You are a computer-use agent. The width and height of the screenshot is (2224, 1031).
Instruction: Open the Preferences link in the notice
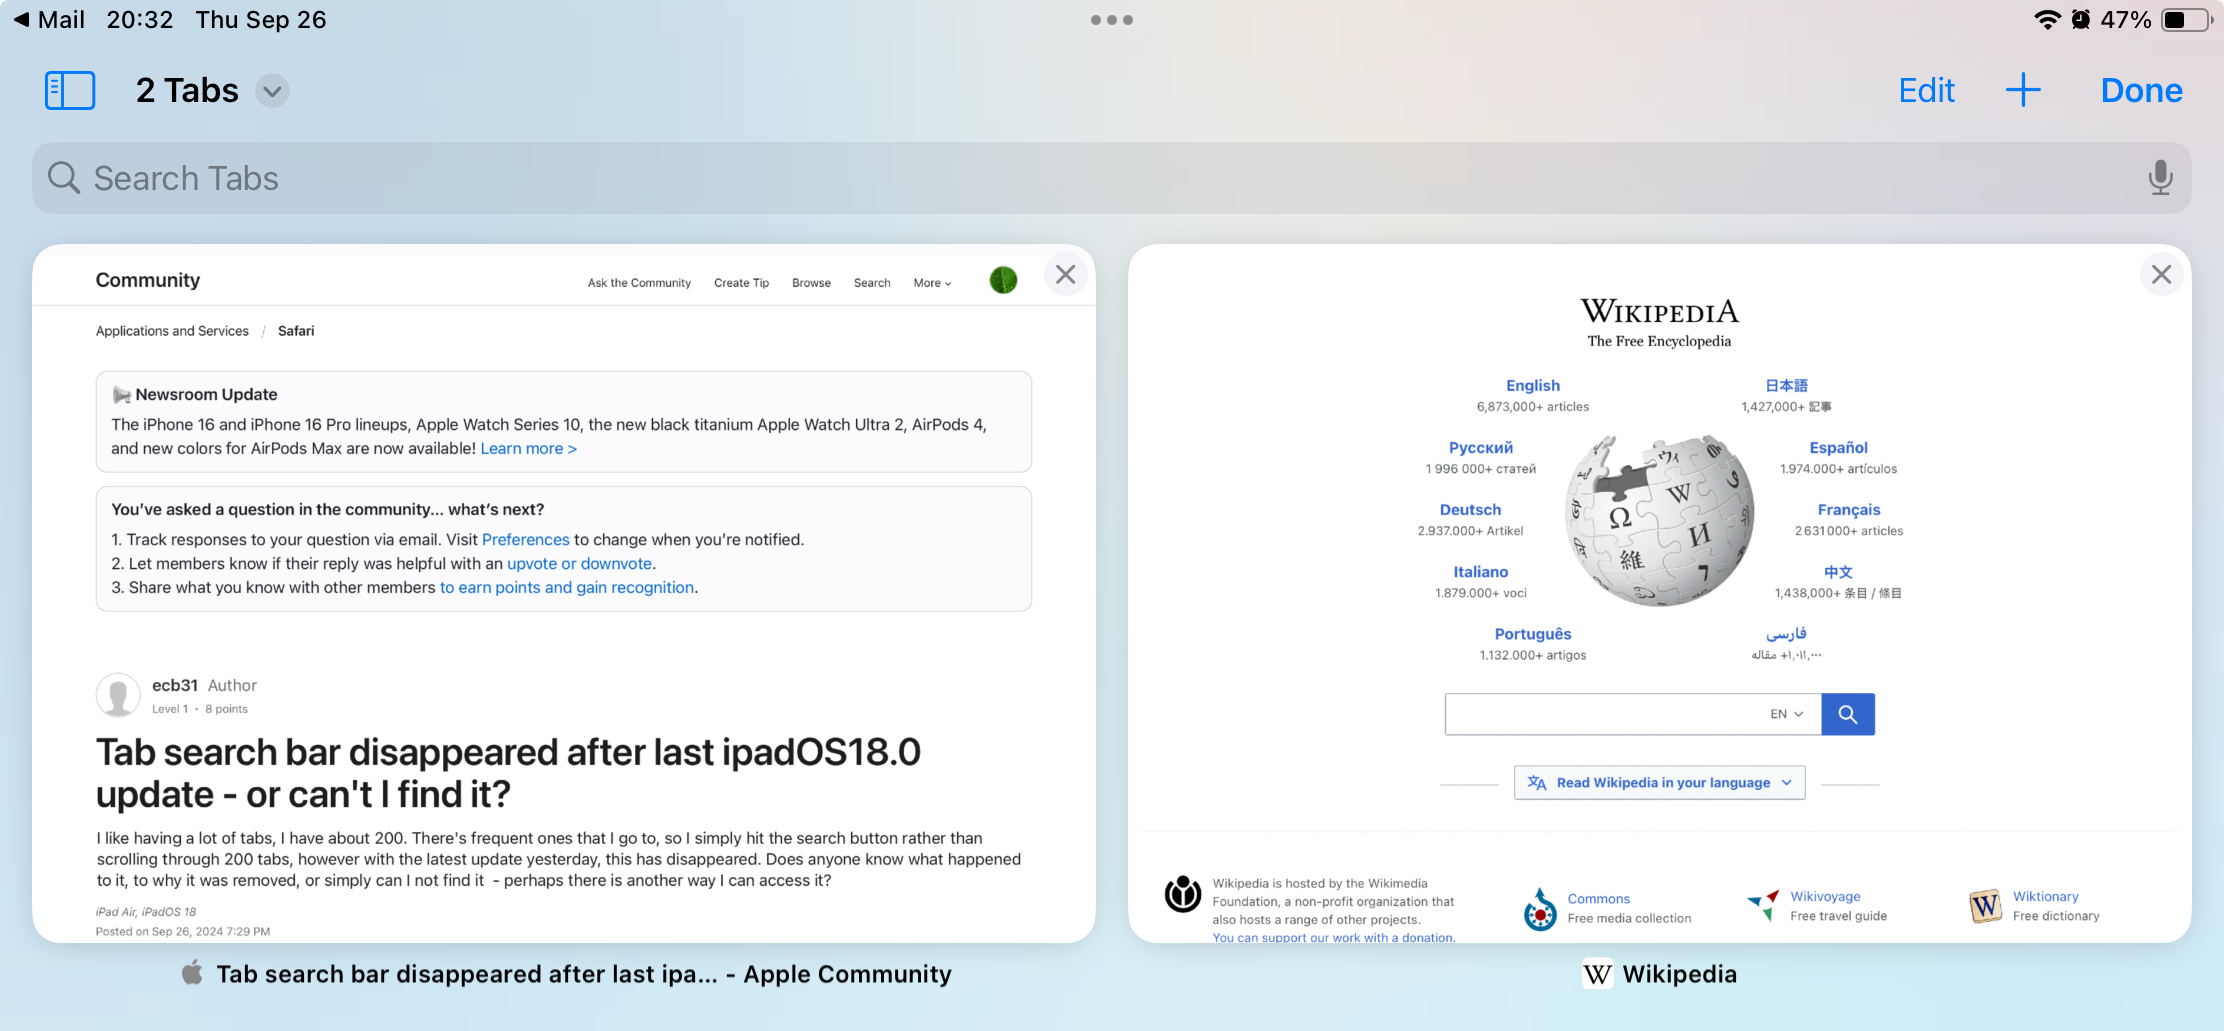(525, 539)
